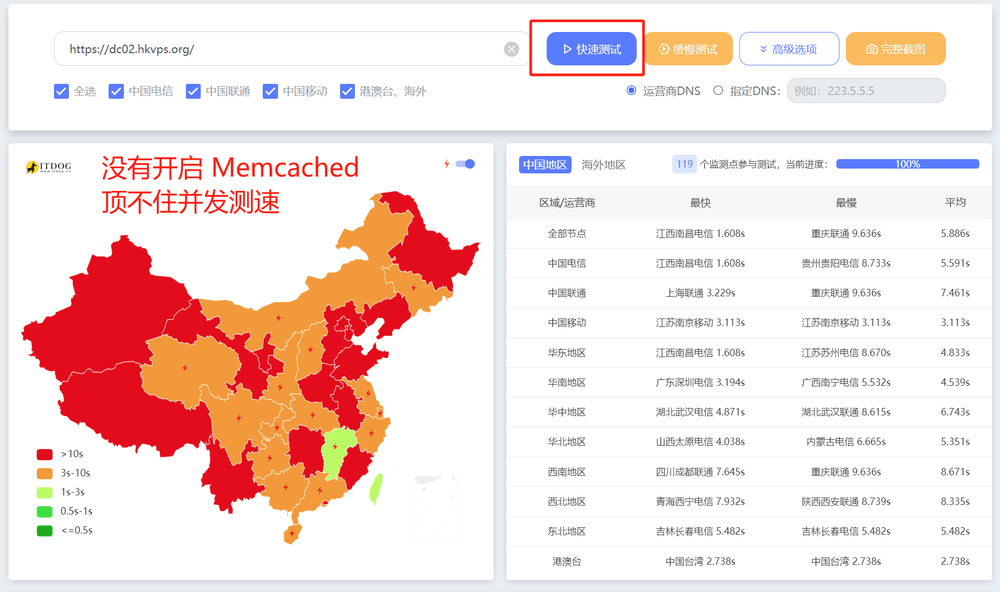Select the 指定DNS radio button

718,91
